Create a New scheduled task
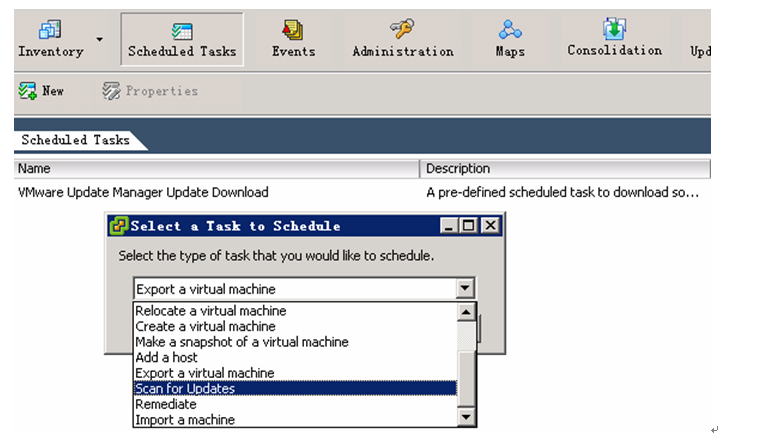This screenshot has width=771, height=446. point(41,91)
